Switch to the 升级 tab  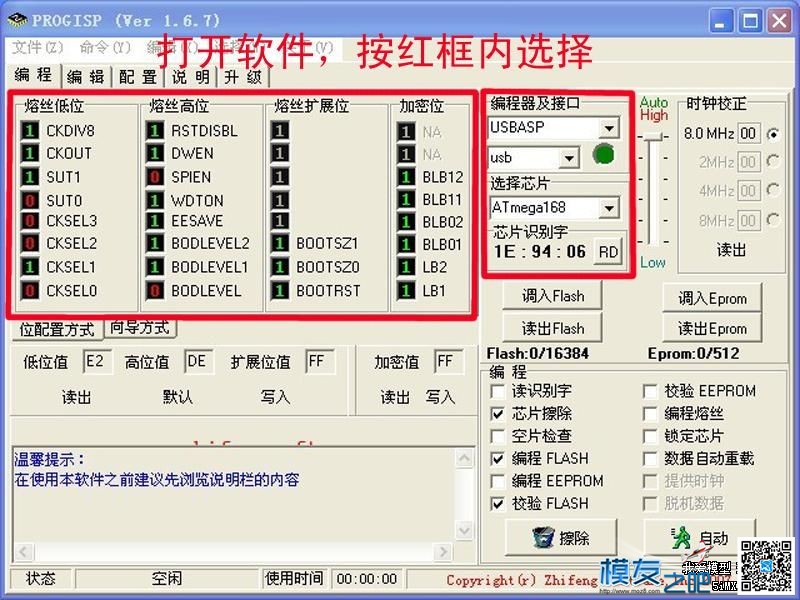pos(243,77)
